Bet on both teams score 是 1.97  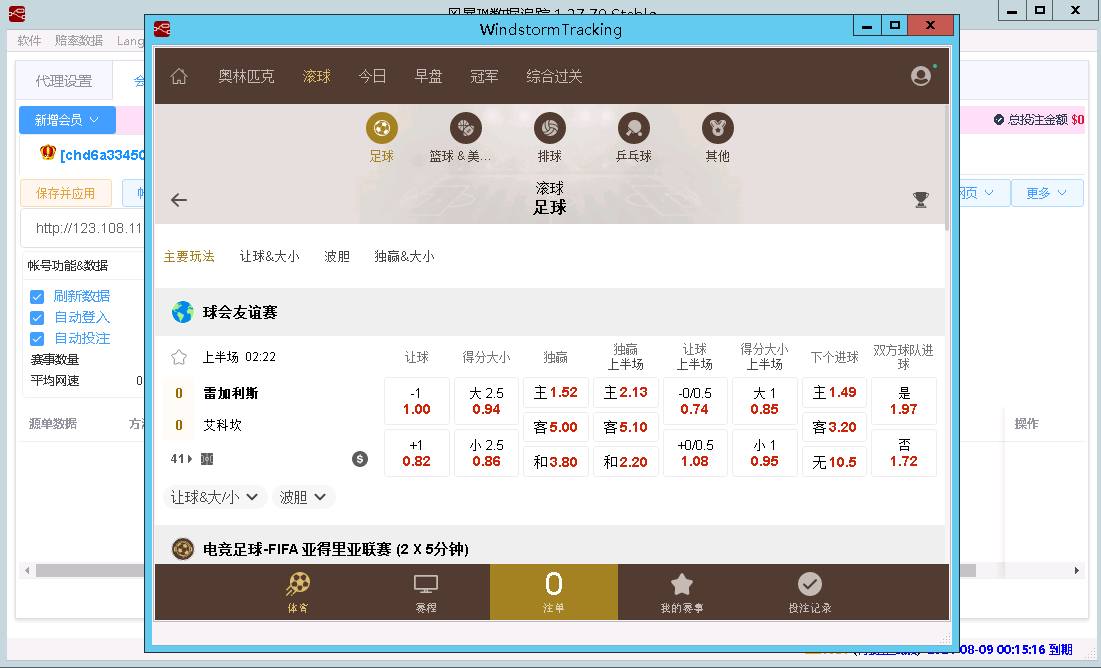pos(904,401)
